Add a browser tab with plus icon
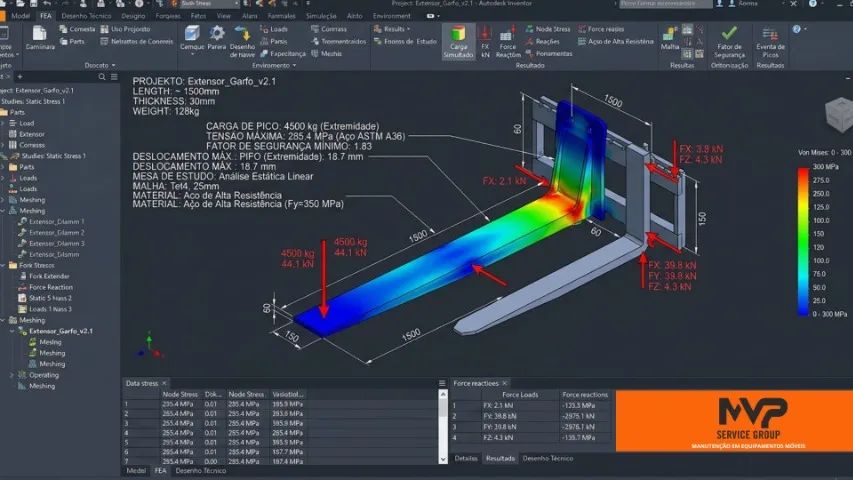The width and height of the screenshot is (853, 480). (20, 77)
